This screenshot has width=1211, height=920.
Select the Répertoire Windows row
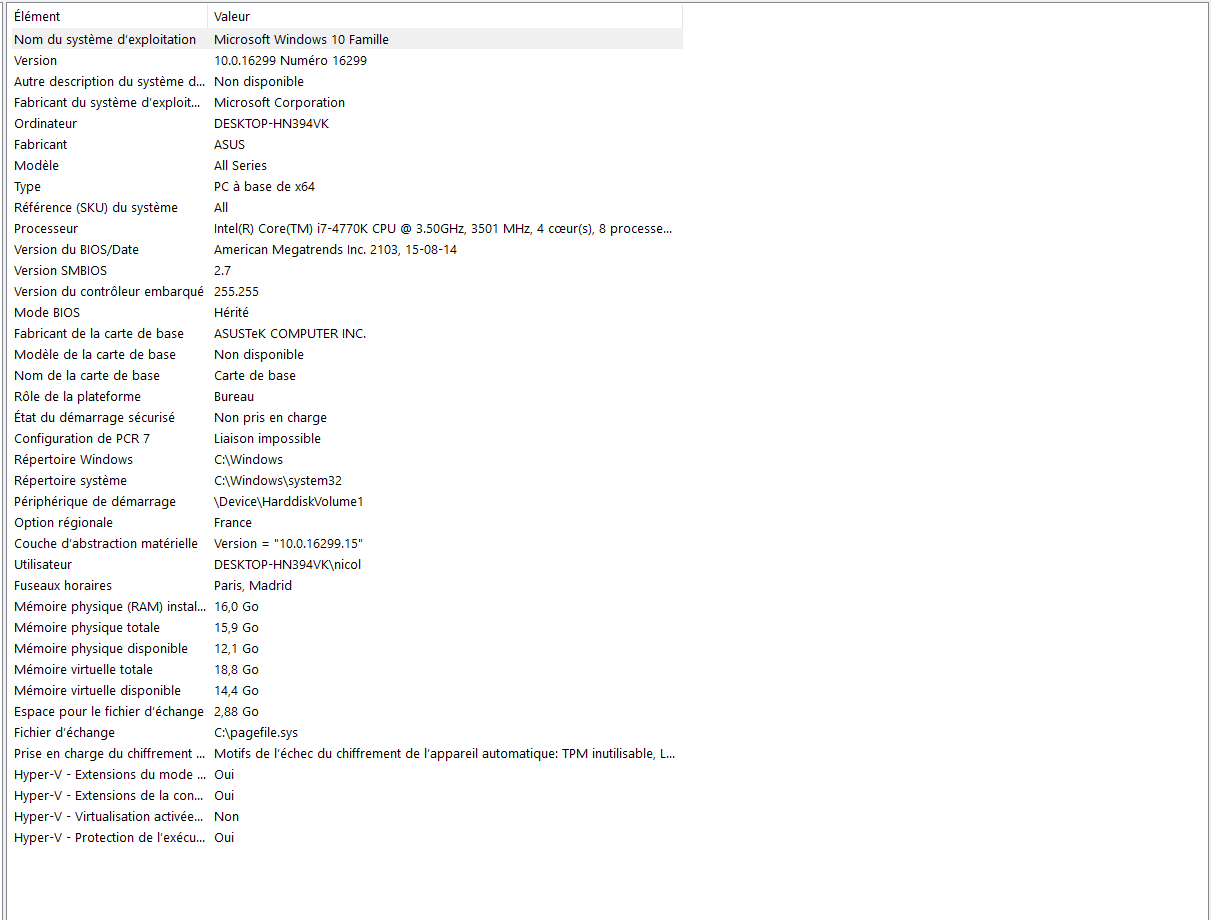pyautogui.click(x=346, y=459)
